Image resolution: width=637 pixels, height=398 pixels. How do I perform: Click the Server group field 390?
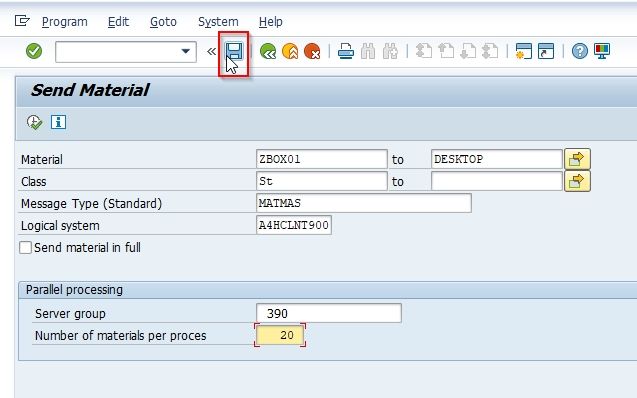pyautogui.click(x=329, y=313)
